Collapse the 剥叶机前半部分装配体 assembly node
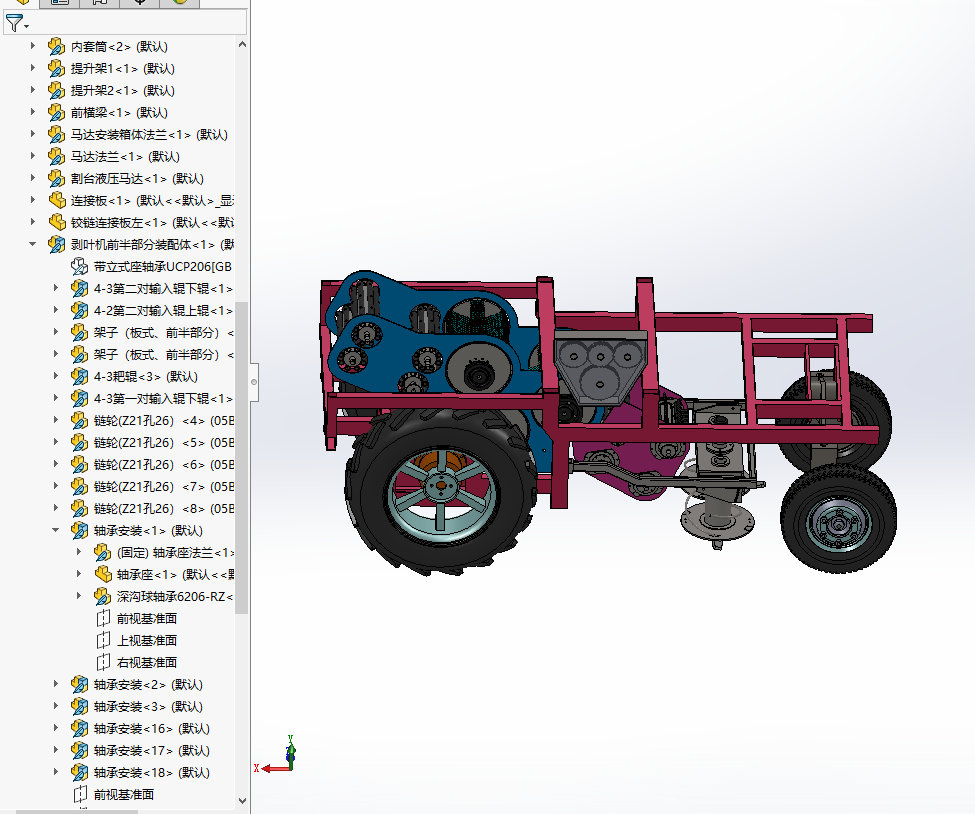Image resolution: width=975 pixels, height=814 pixels. 30,244
